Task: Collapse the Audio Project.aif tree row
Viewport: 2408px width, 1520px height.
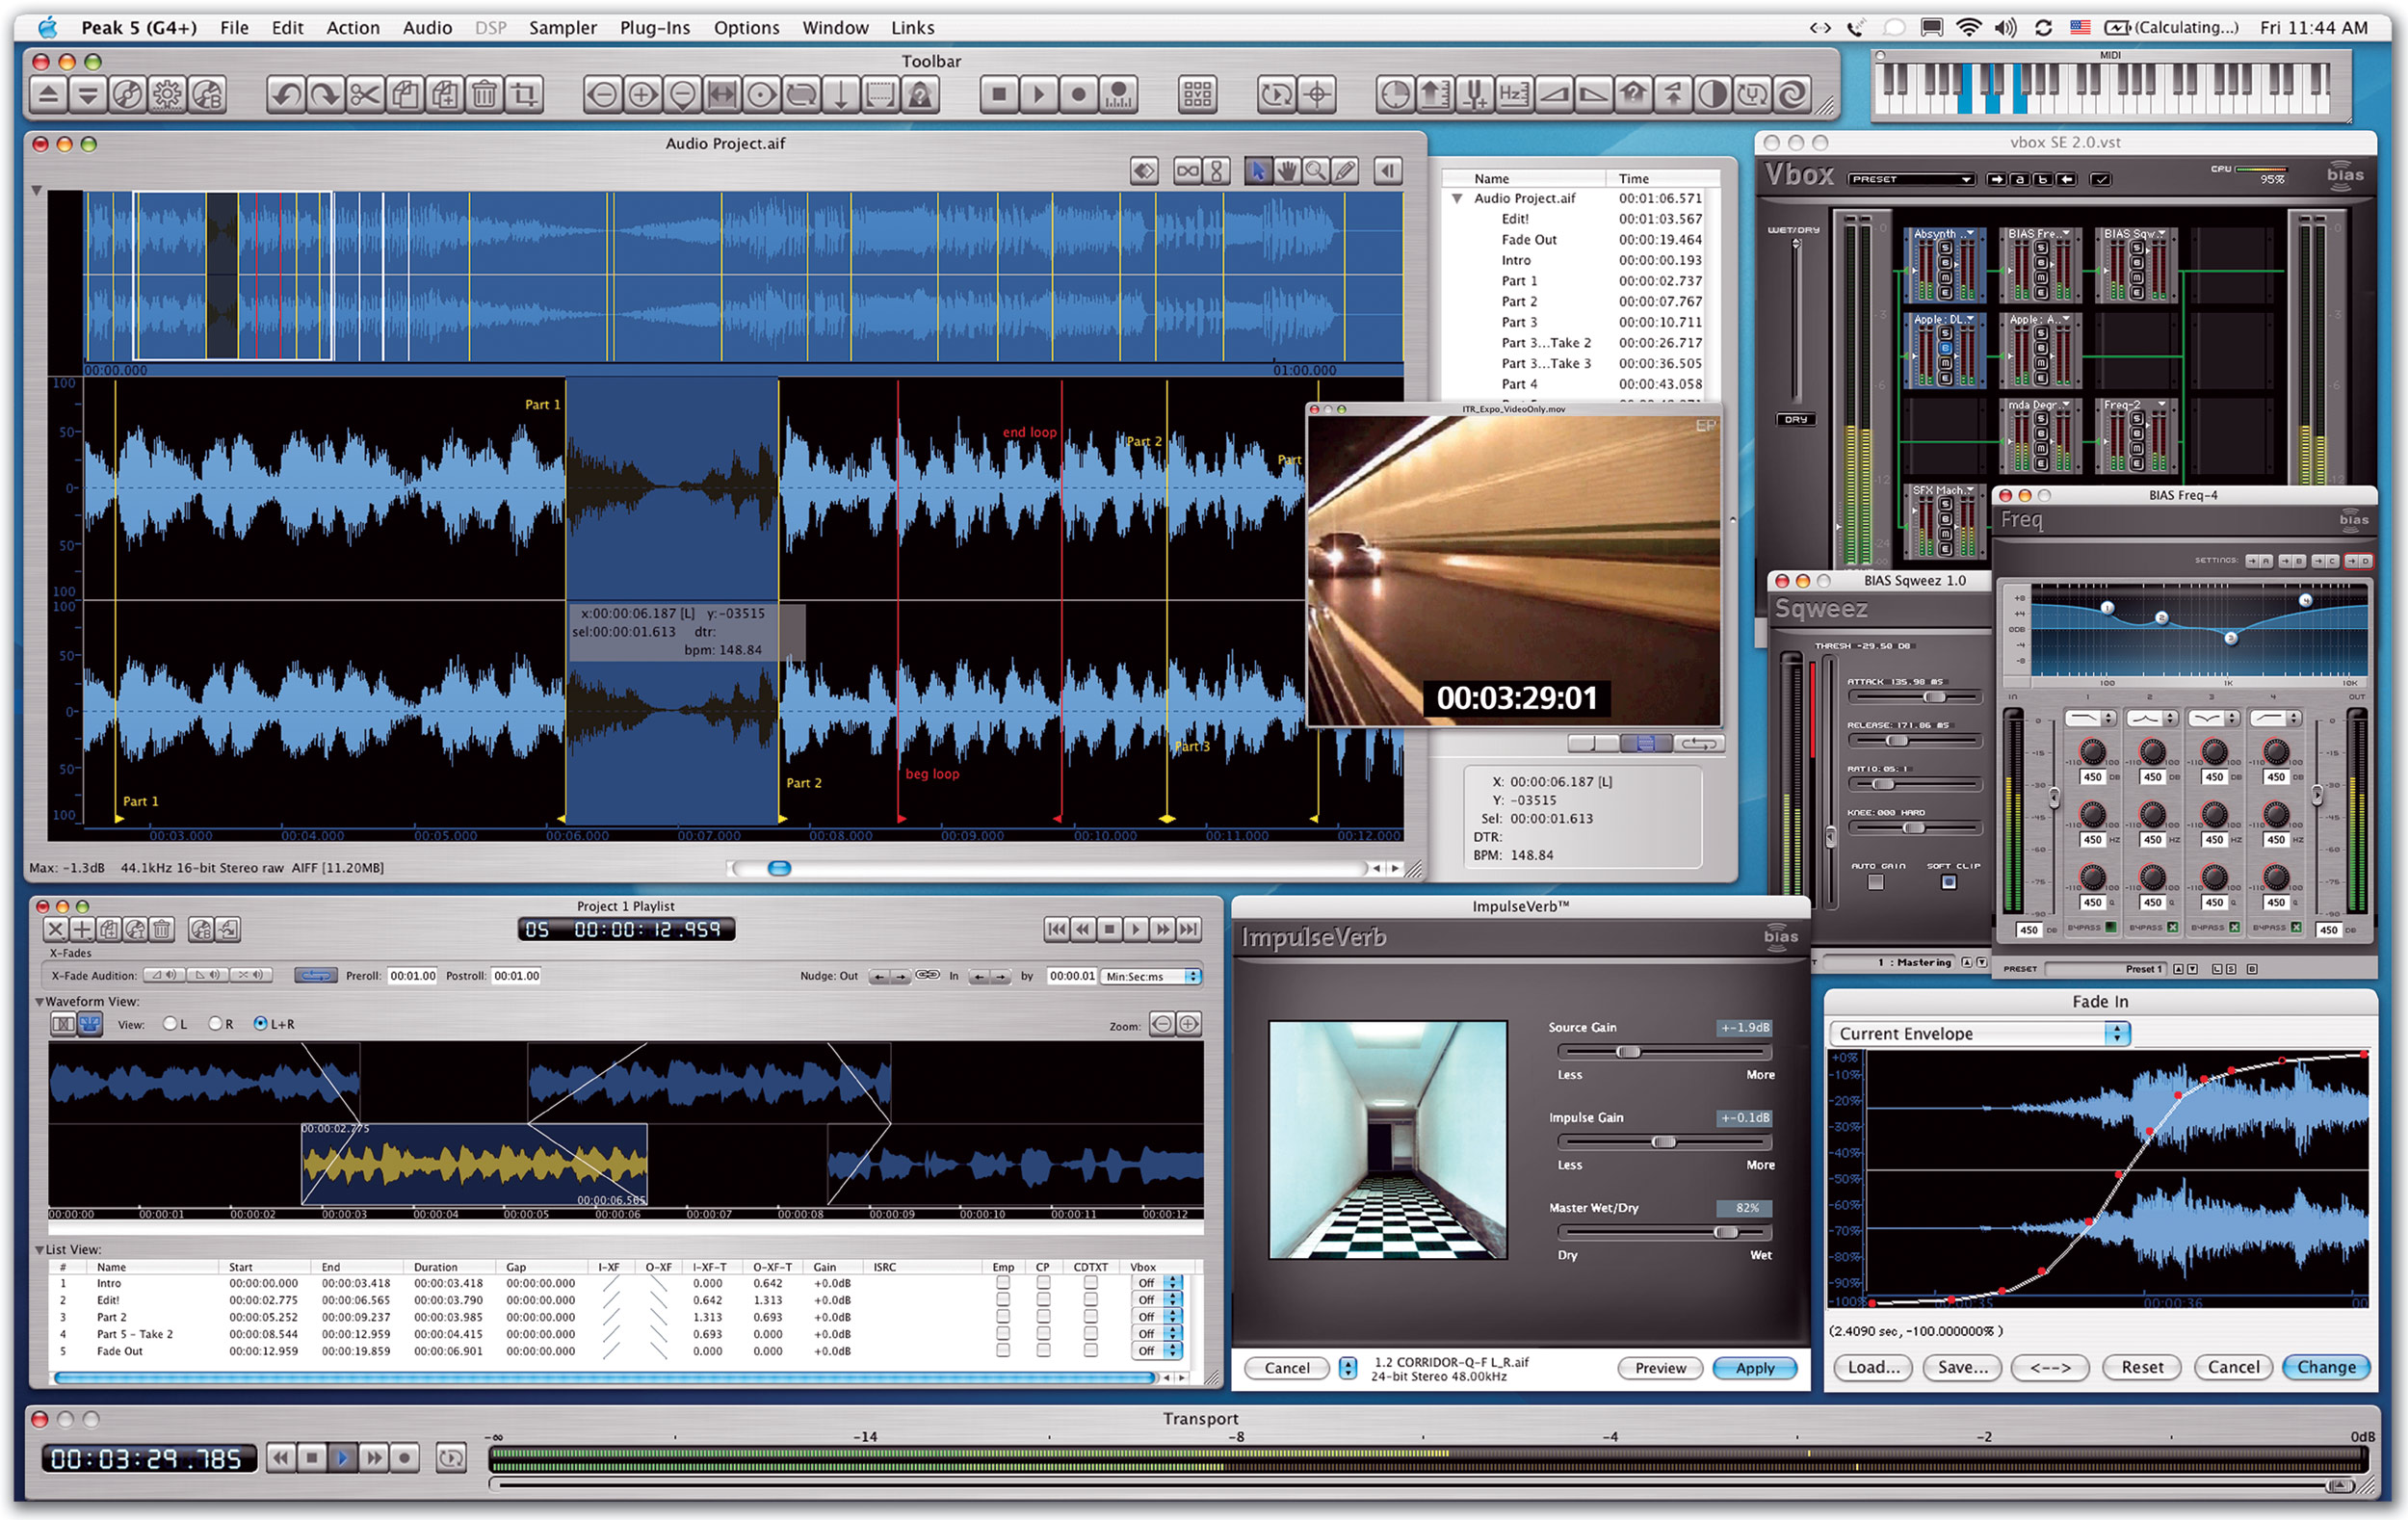Action: 1457,198
